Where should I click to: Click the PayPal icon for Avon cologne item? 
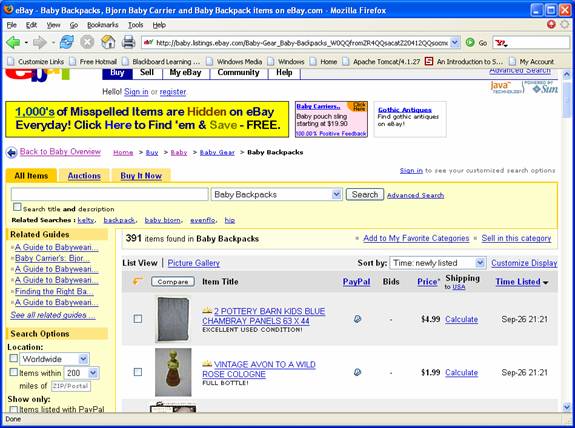(x=357, y=372)
